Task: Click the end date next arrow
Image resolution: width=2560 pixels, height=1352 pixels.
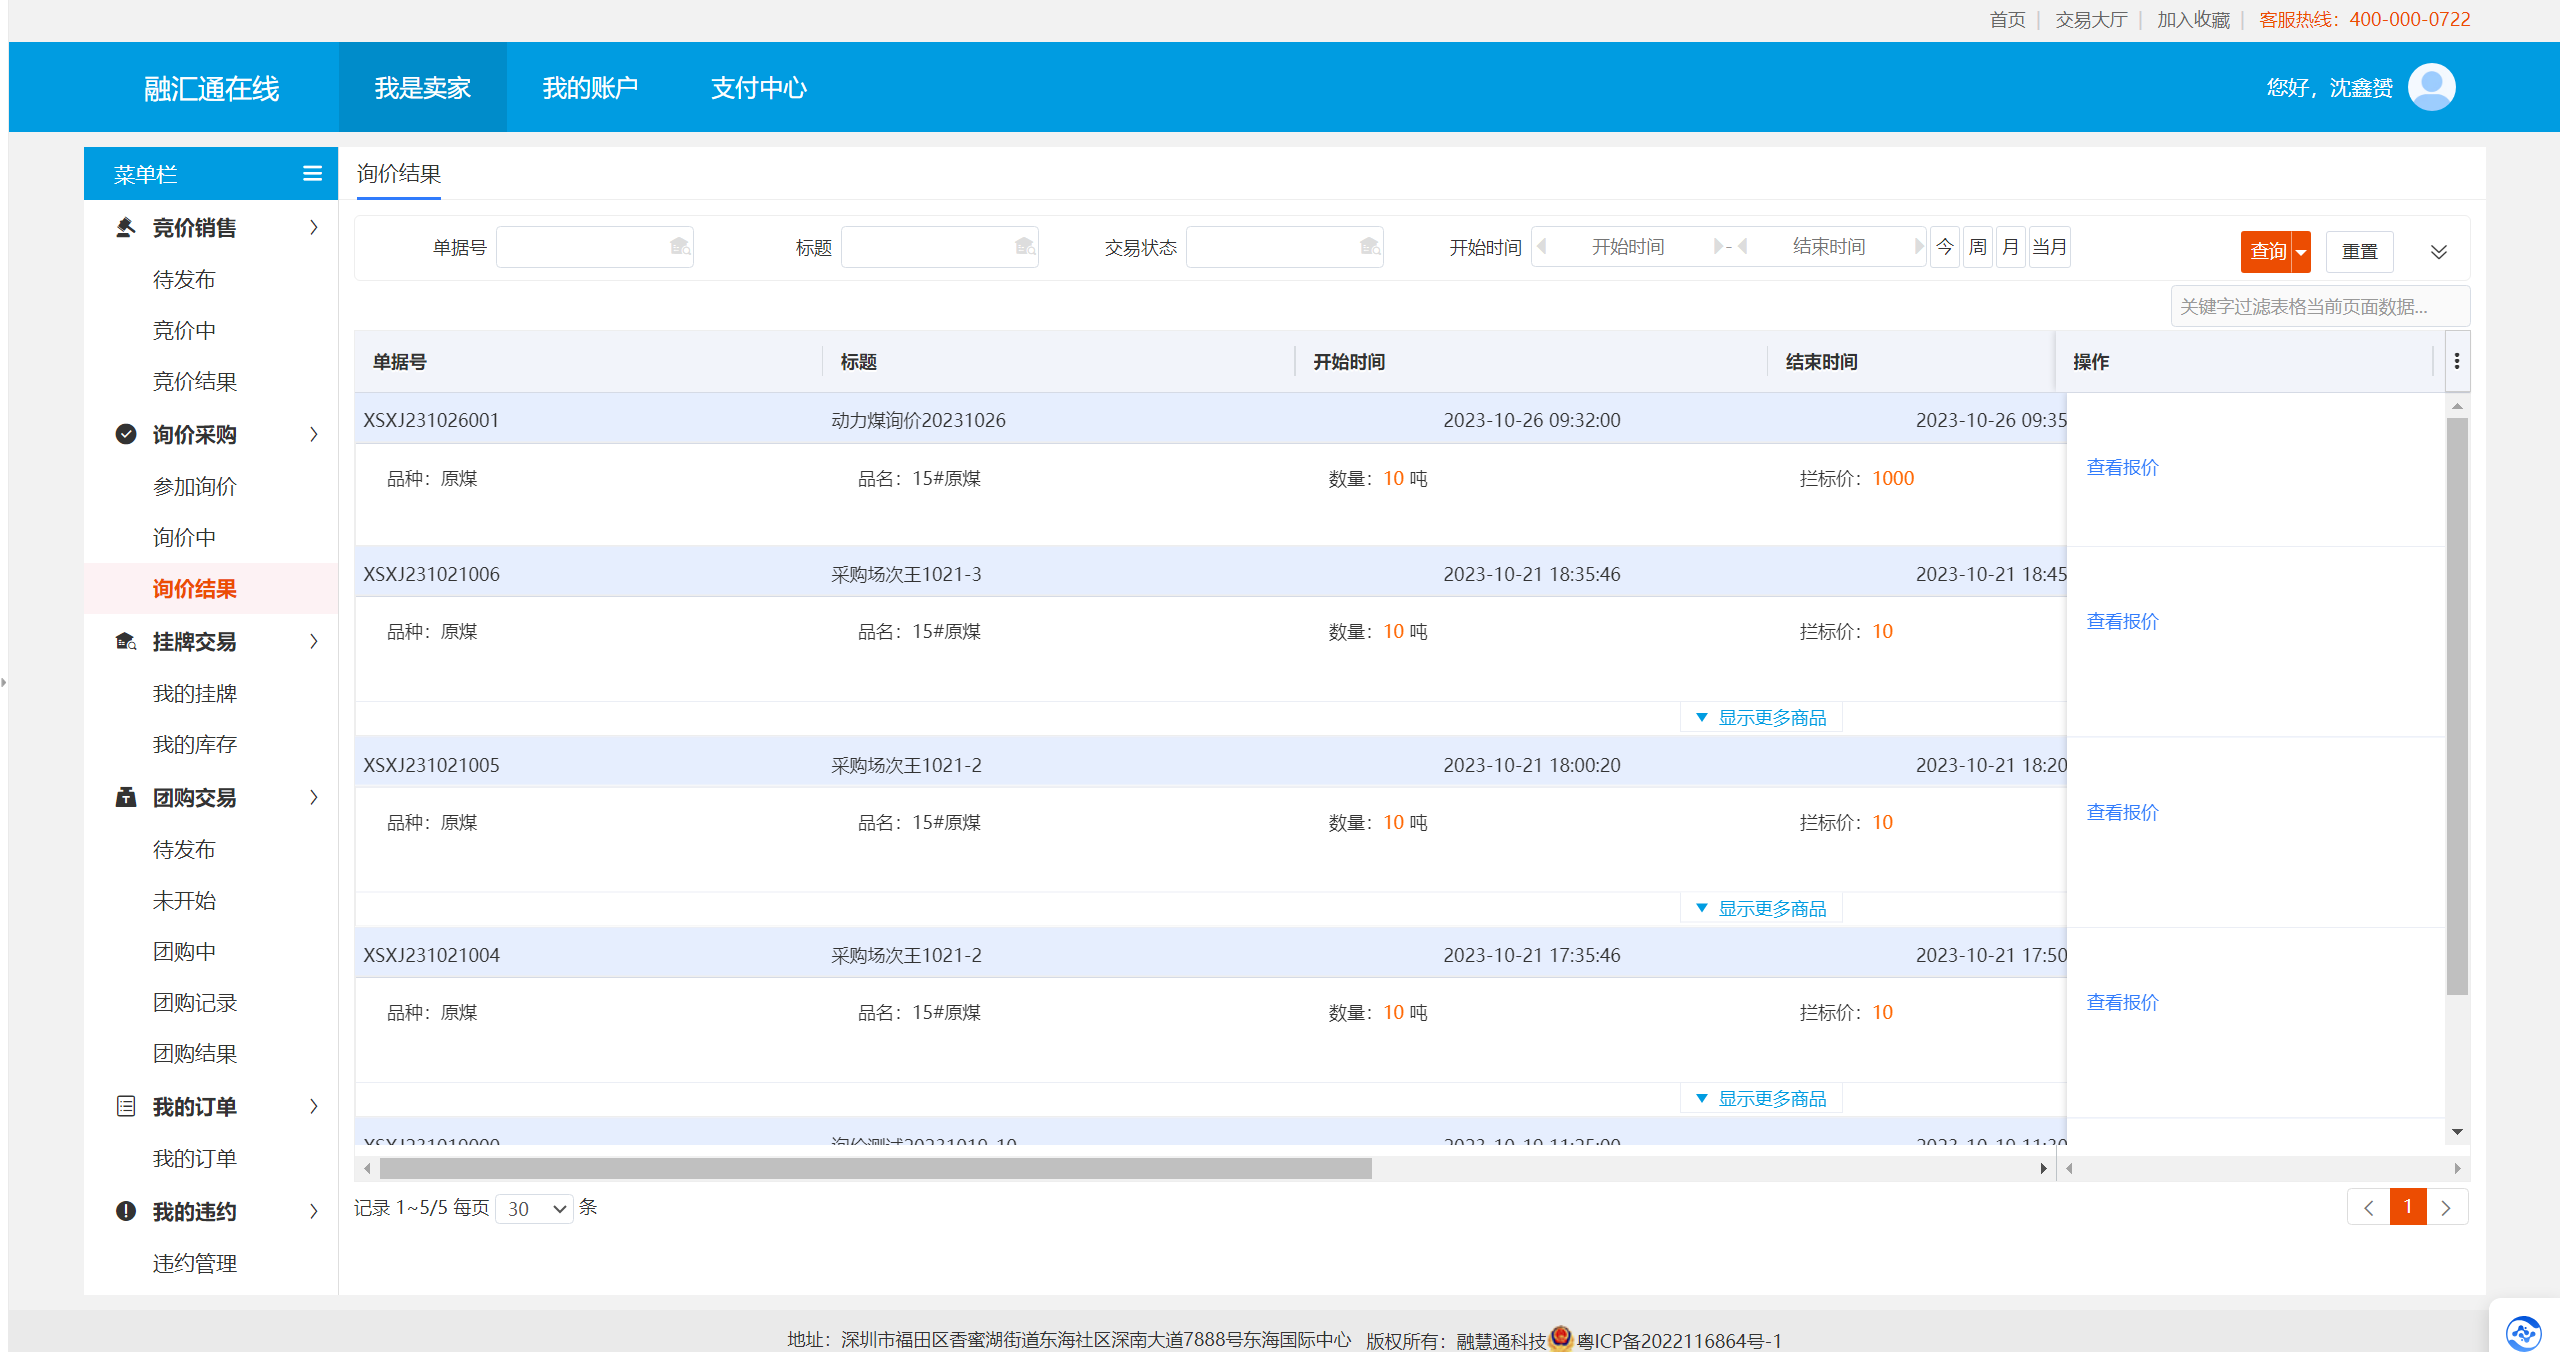Action: tap(1918, 246)
